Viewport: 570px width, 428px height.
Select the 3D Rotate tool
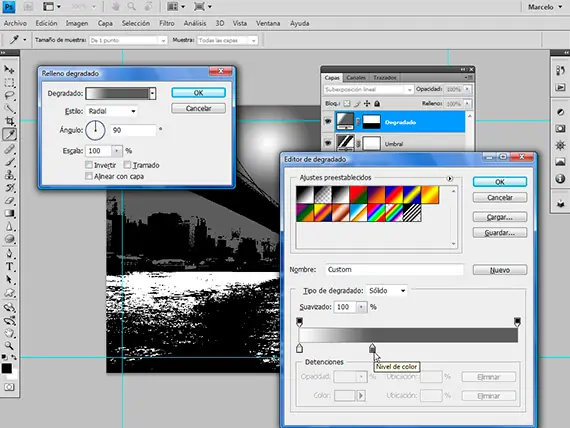point(9,308)
